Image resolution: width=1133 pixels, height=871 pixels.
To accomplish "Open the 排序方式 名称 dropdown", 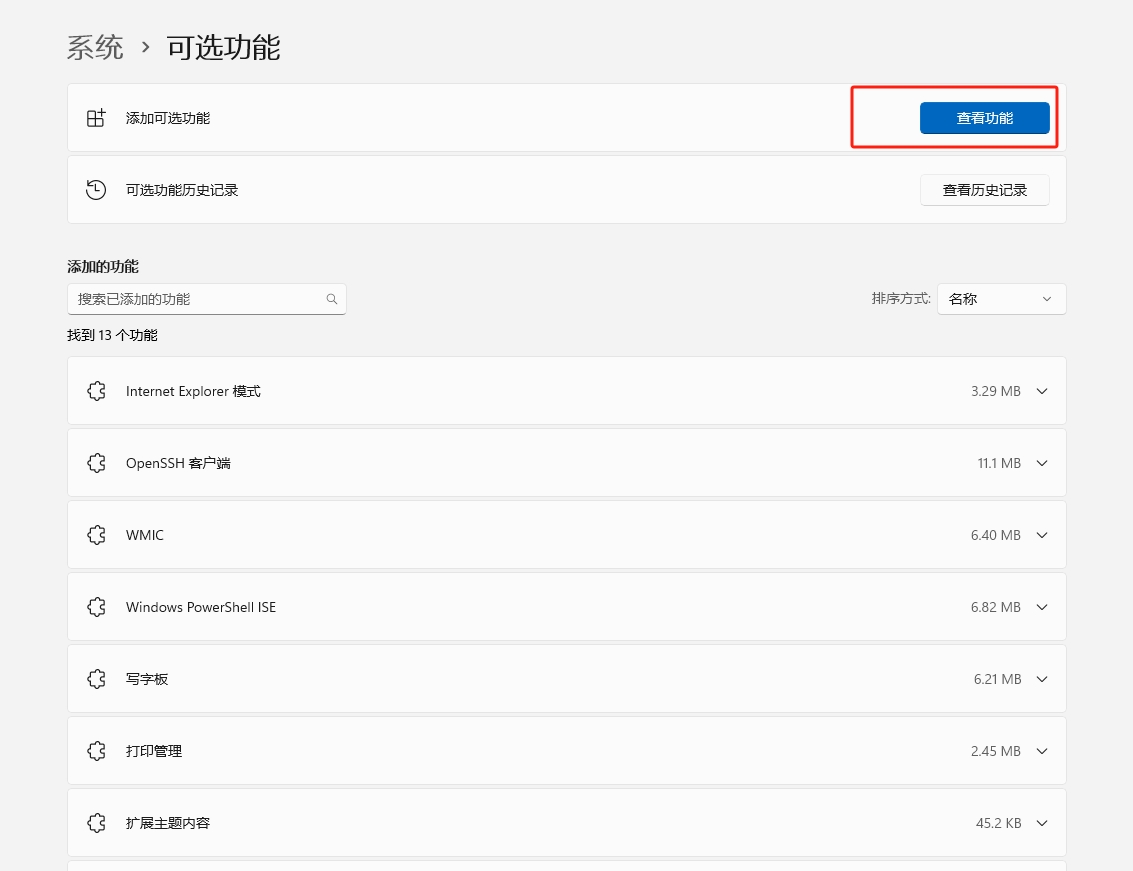I will [1001, 298].
